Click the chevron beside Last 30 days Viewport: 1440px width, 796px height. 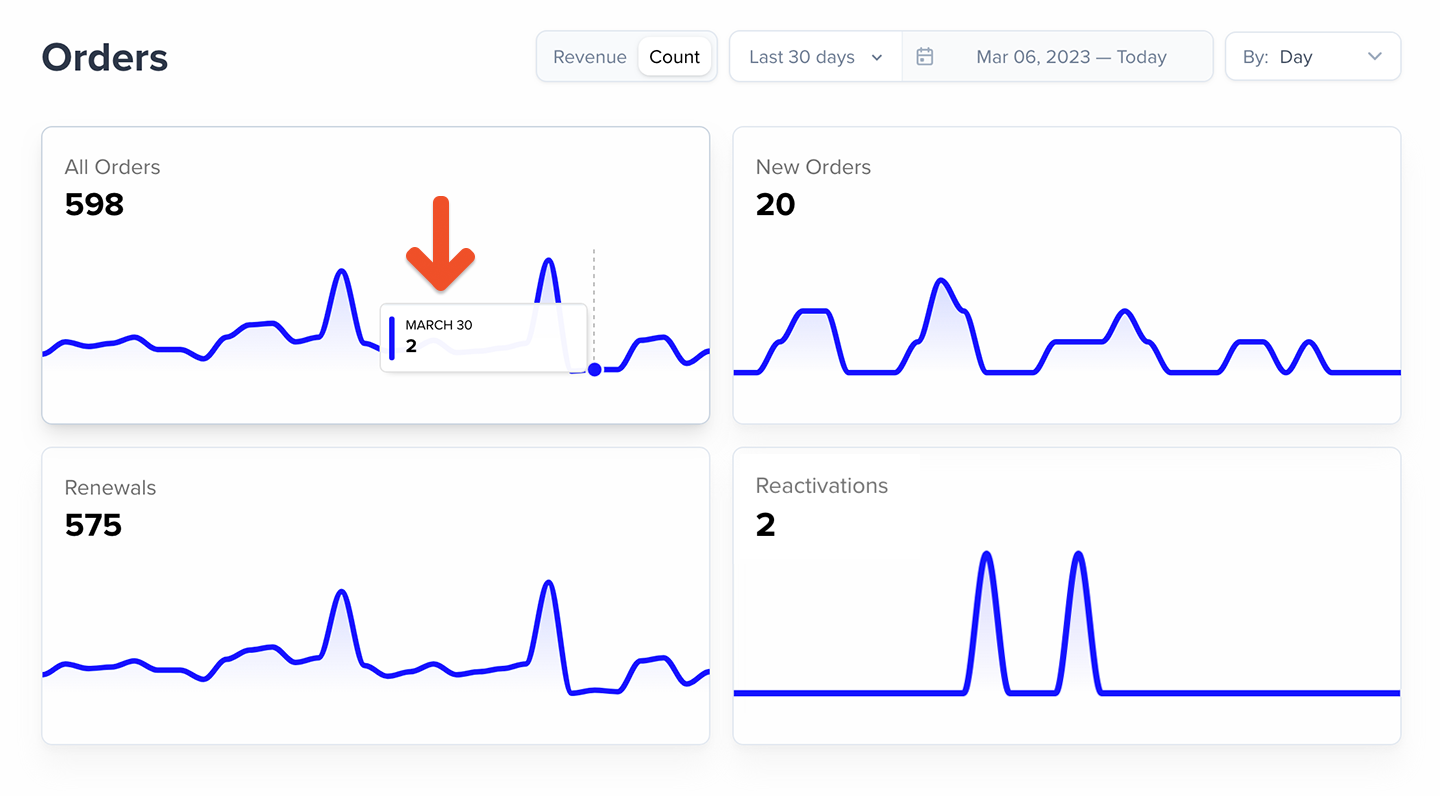[877, 57]
